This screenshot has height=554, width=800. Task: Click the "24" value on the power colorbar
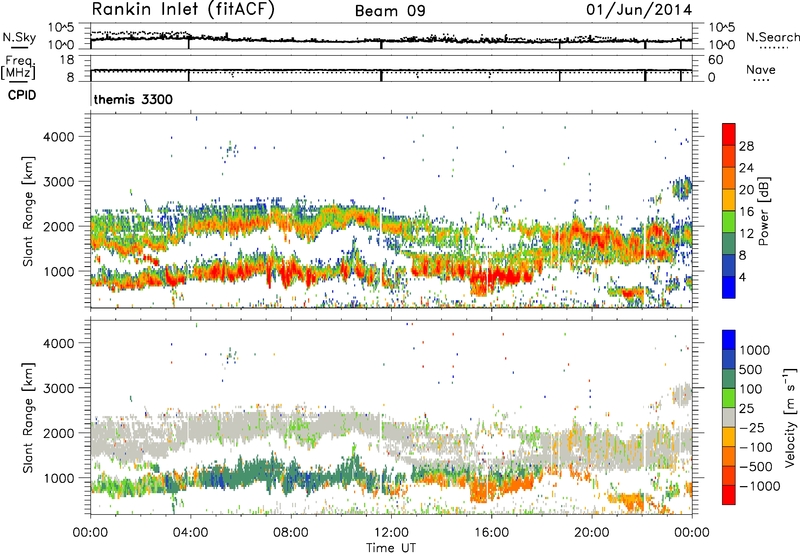[746, 168]
